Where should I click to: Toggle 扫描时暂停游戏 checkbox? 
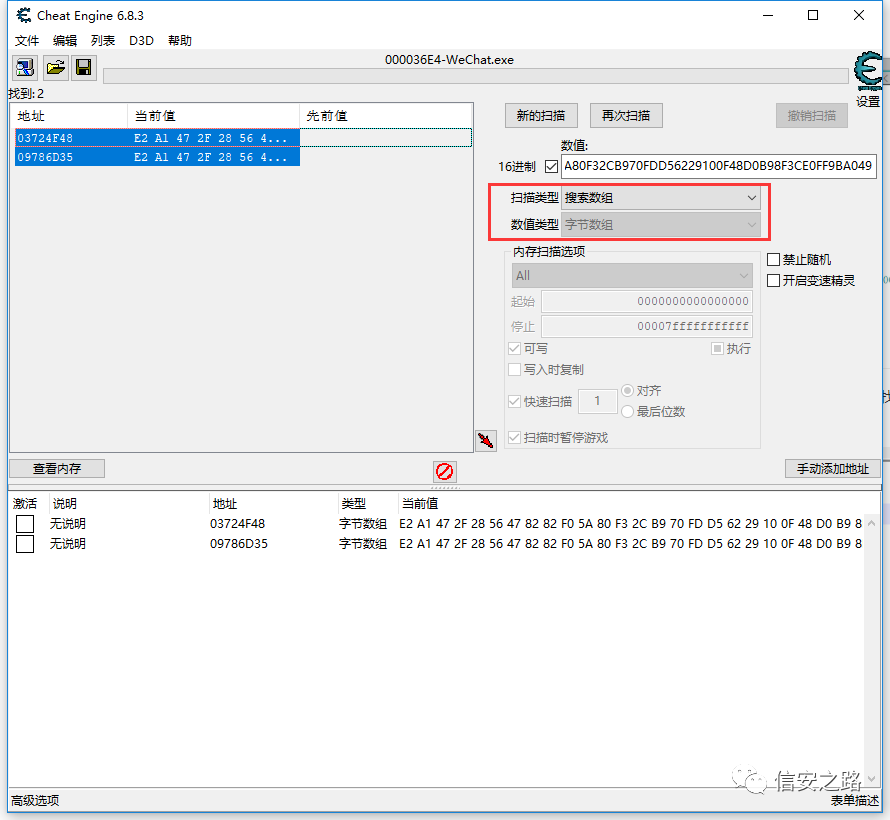pyautogui.click(x=514, y=438)
